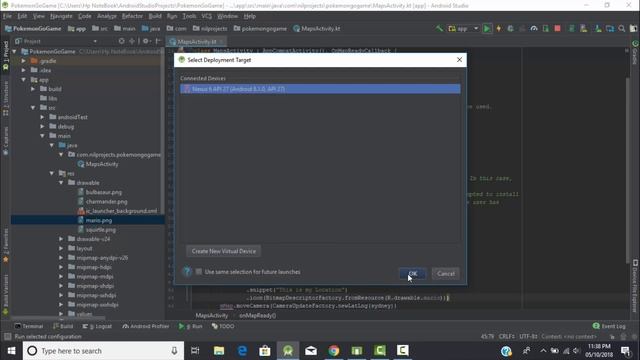Open the Logcat tool window
Screen dimensions: 640x360
tap(97, 326)
